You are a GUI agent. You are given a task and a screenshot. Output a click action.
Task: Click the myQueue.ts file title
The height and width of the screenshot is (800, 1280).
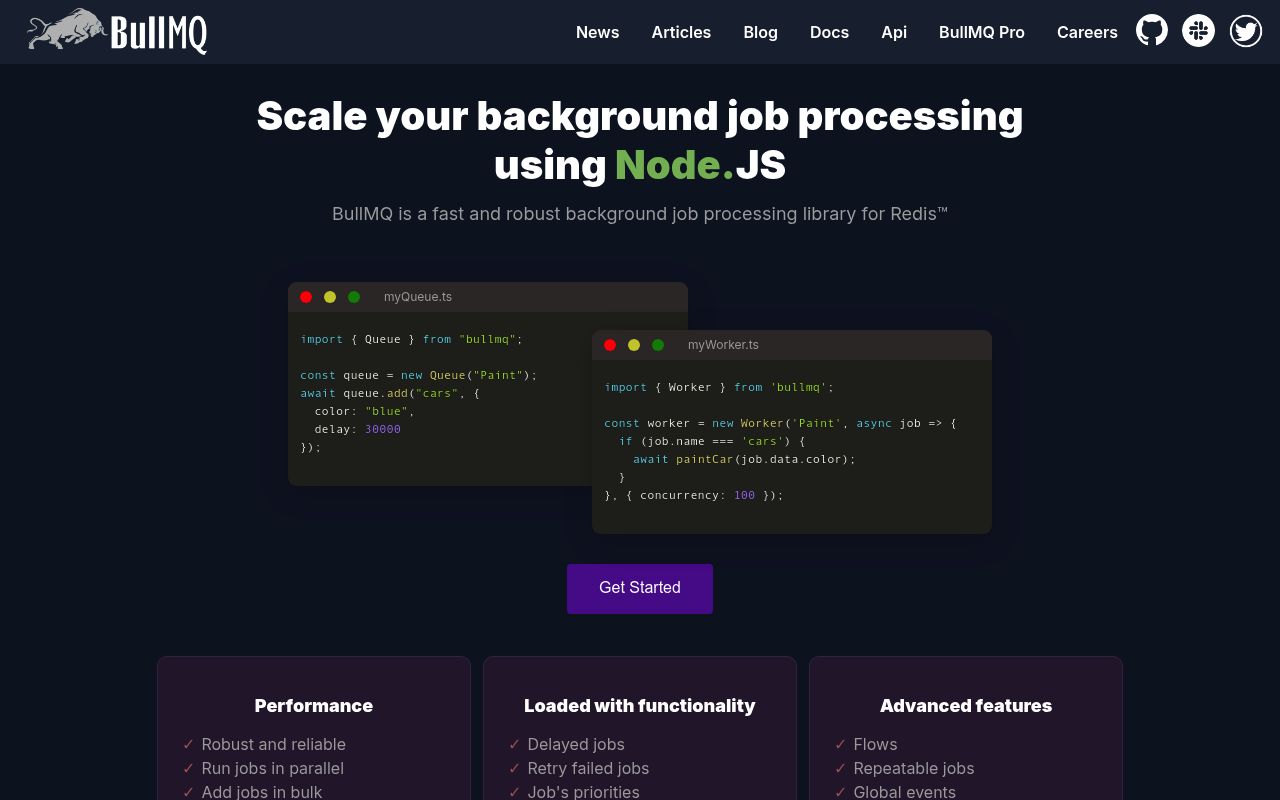tap(418, 297)
